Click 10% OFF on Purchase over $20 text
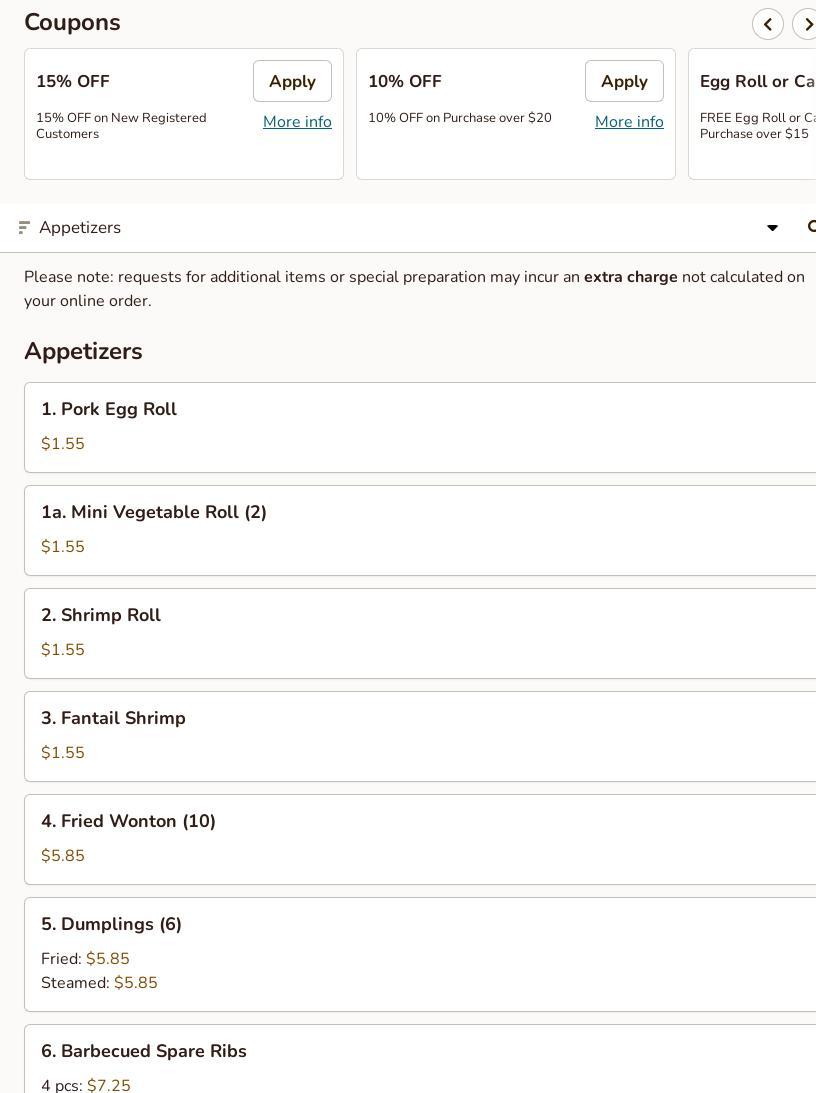Screen dimensions: 816x1093 460,118
